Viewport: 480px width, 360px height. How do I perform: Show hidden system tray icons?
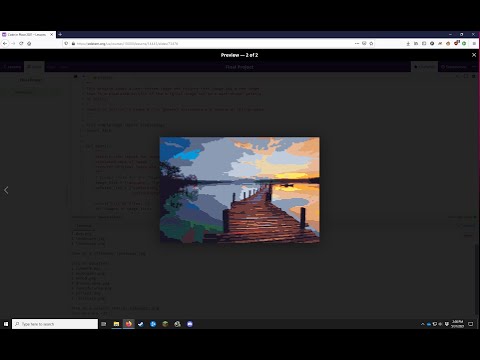[x=423, y=324]
